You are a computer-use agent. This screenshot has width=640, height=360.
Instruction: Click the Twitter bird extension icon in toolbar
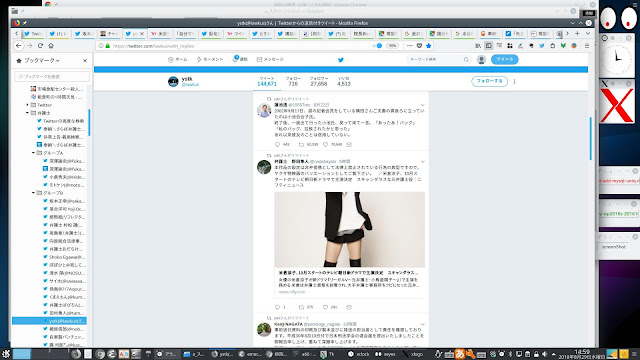coord(542,46)
